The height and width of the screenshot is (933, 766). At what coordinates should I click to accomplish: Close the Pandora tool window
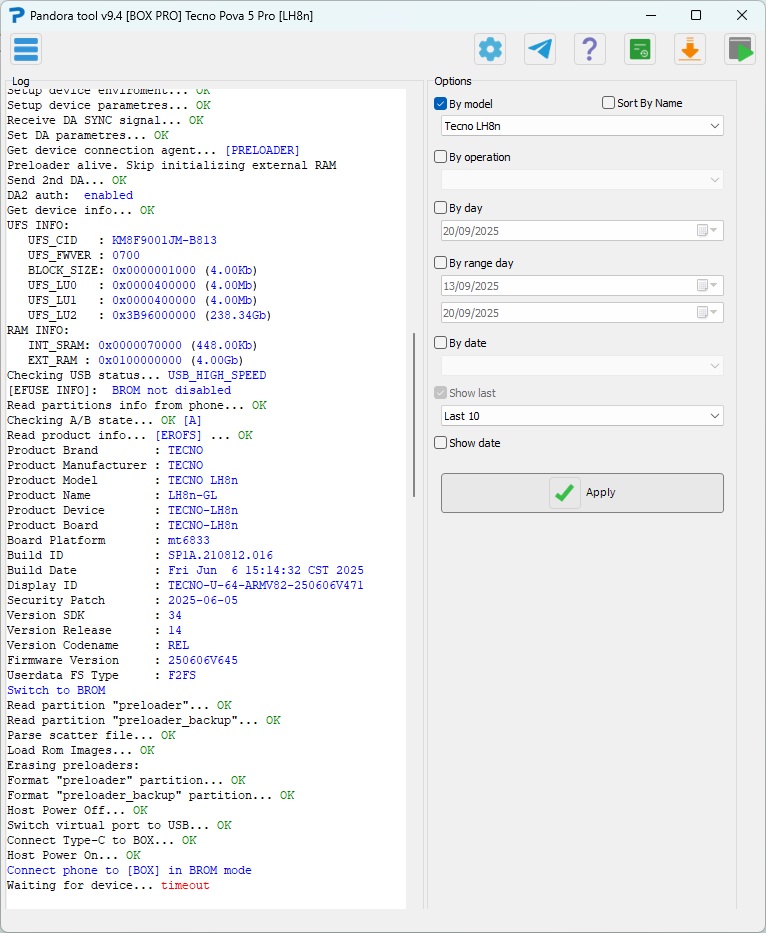[742, 15]
